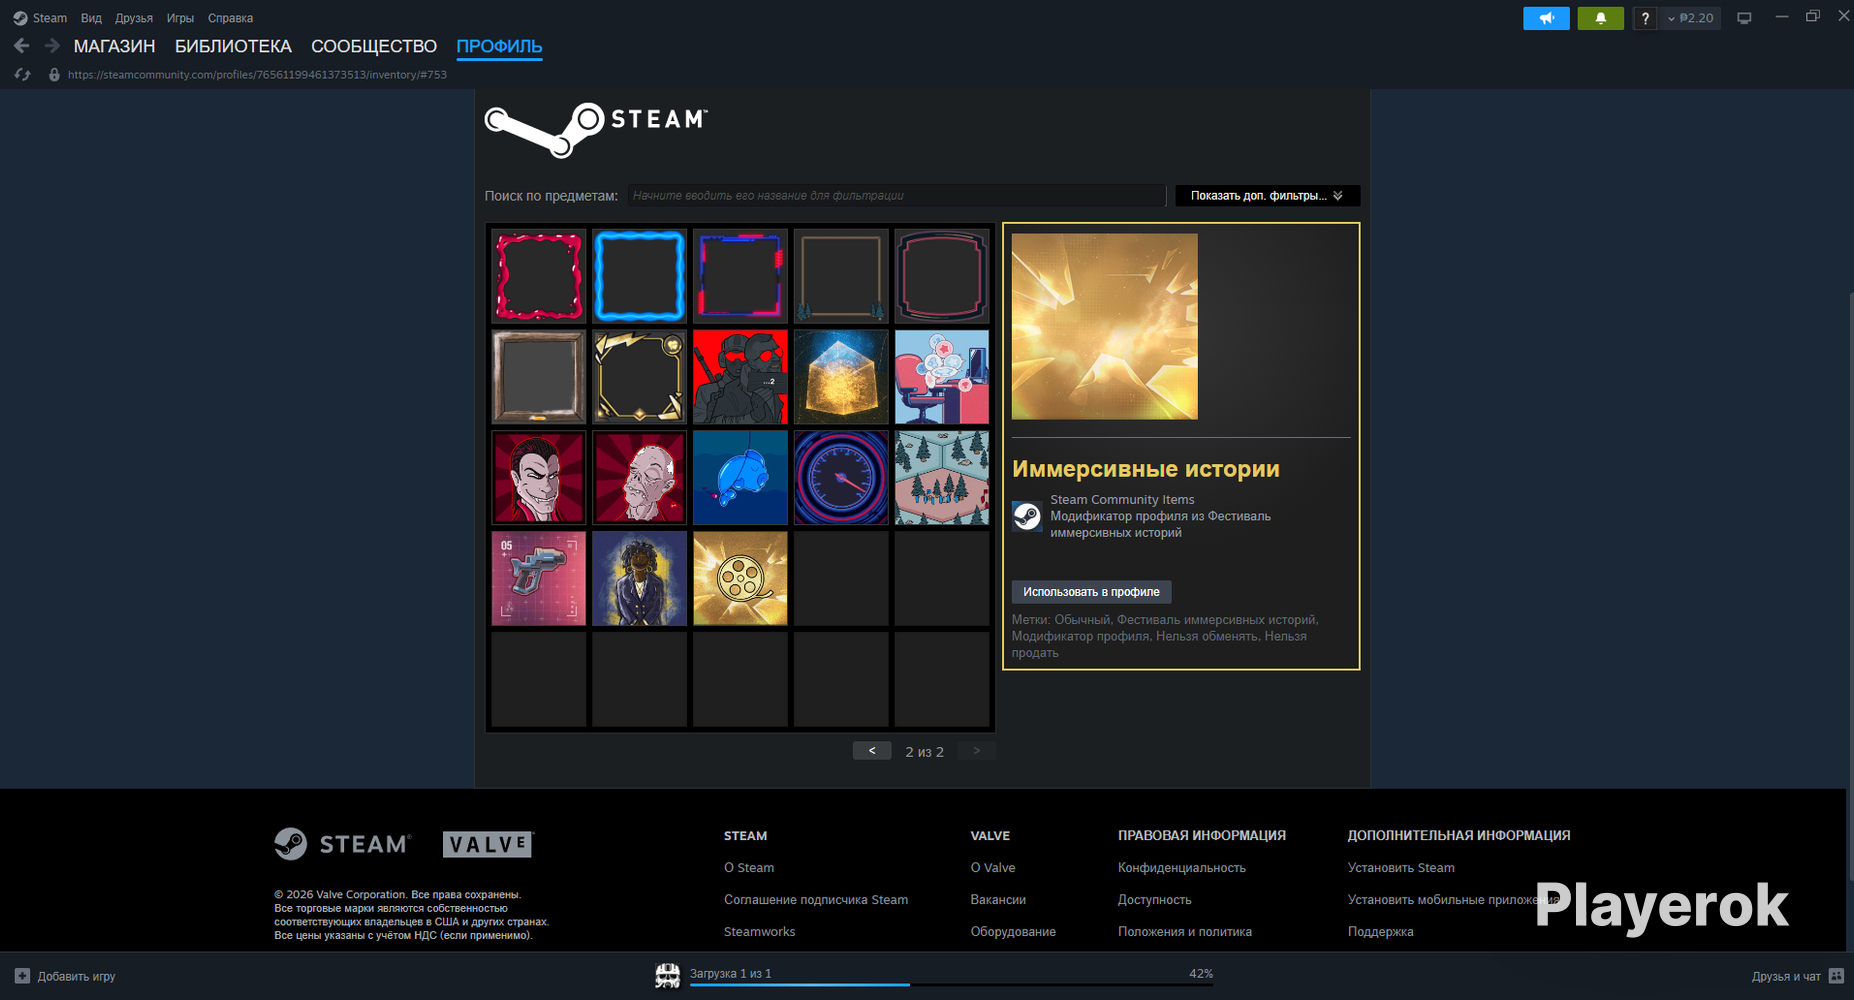Image resolution: width=1854 pixels, height=1000 pixels.
Task: Click the lock icon beside the URL
Action: (54, 75)
